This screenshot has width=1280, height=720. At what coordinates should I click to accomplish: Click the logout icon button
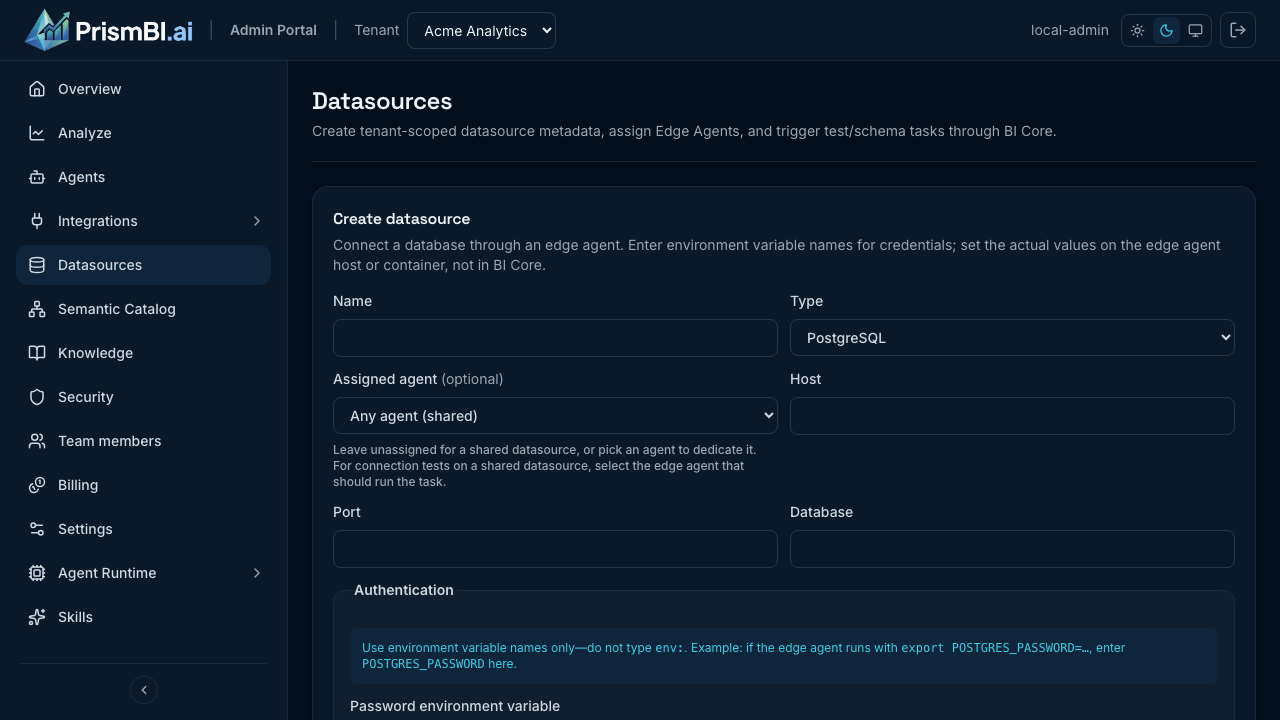coord(1238,30)
